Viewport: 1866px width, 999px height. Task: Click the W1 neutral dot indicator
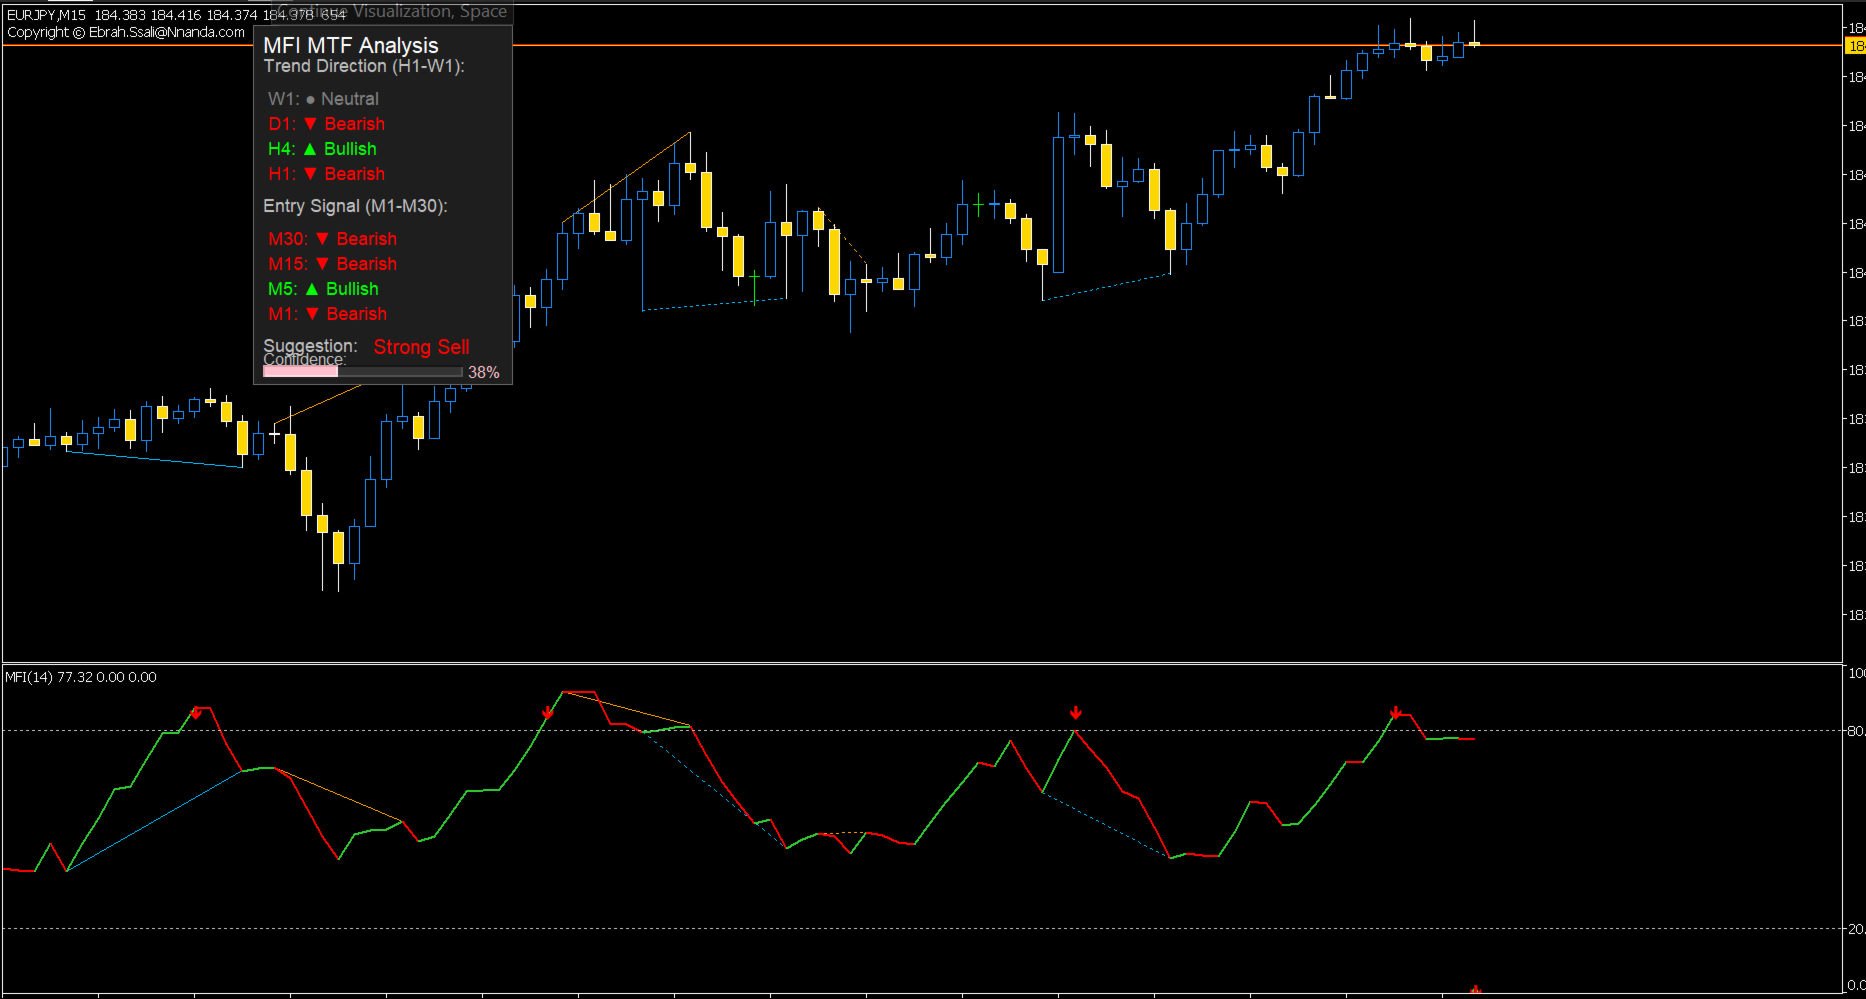310,100
